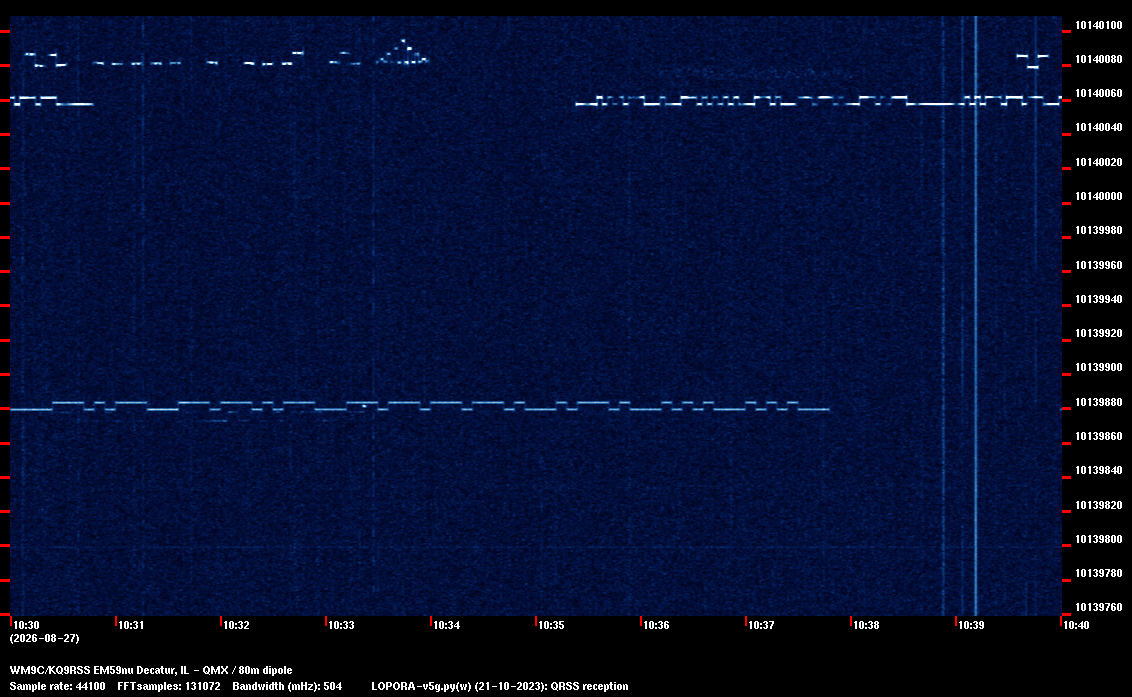
Task: Click the (2026-08-27) date text
Action: (x=44, y=638)
